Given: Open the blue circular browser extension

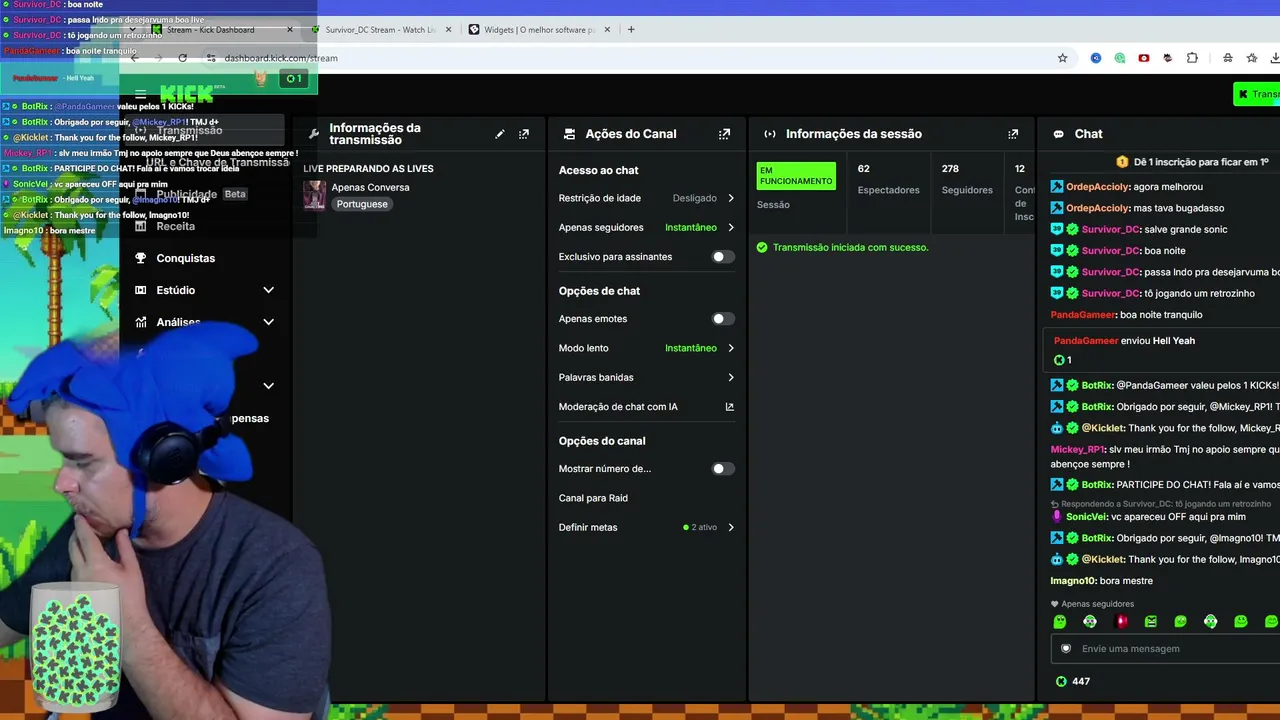Looking at the screenshot, I should point(1096,58).
